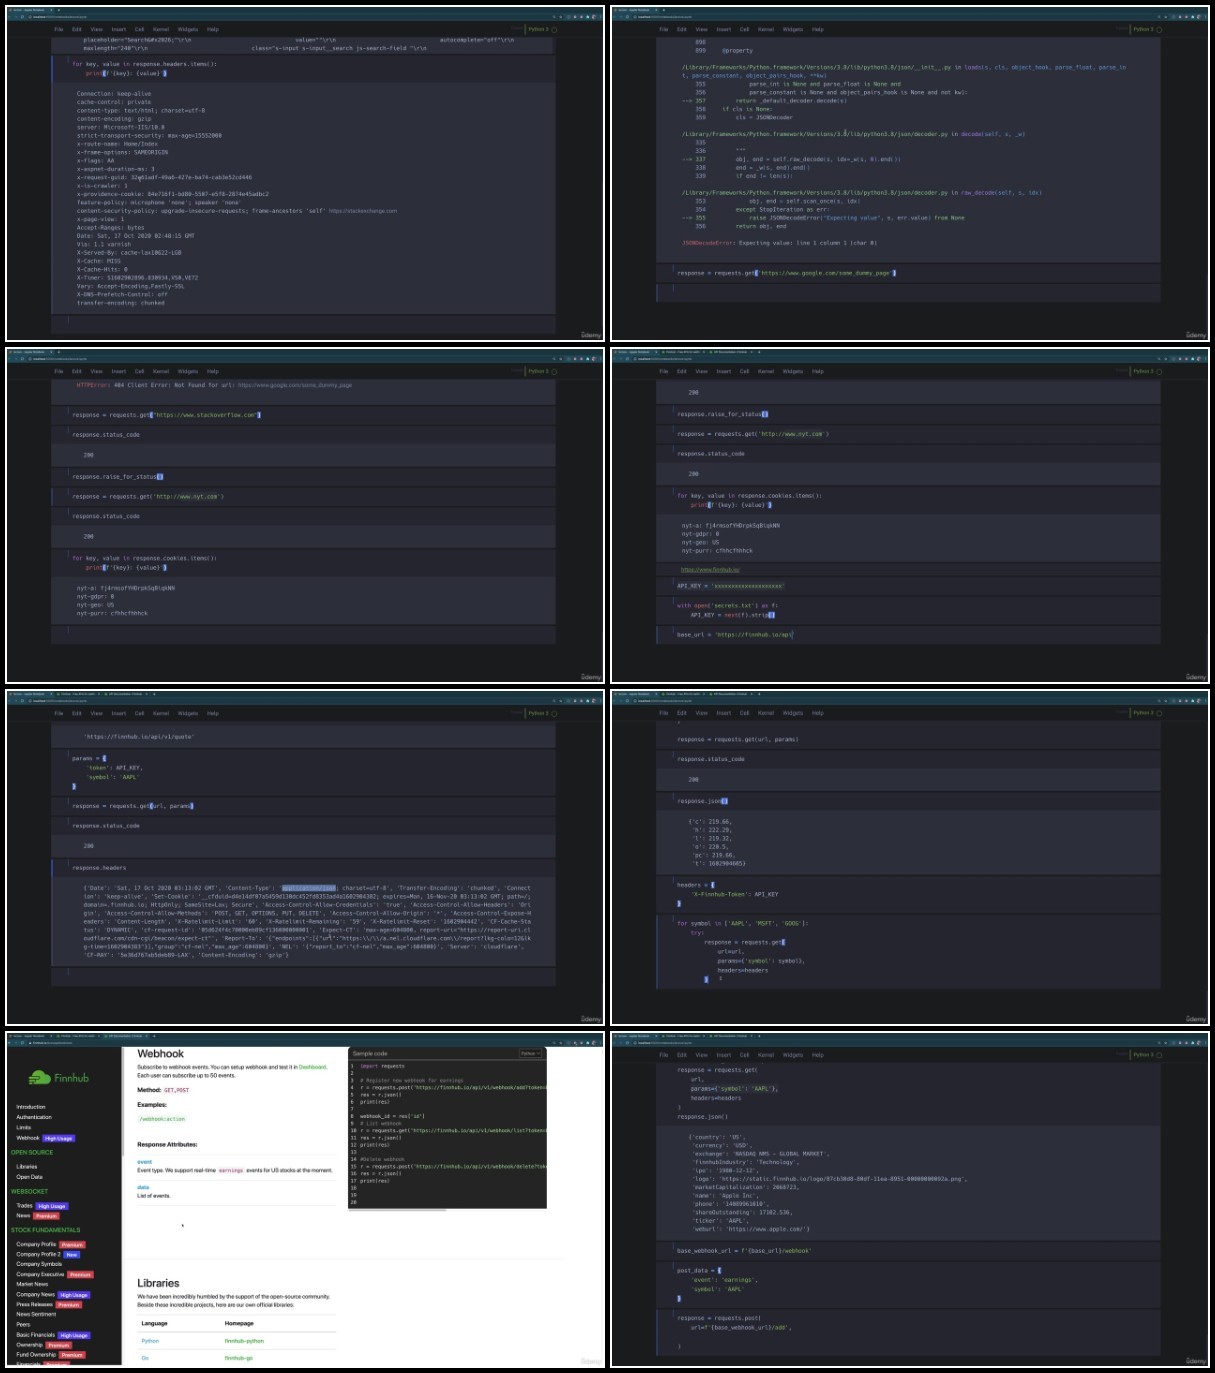The image size is (1215, 1373).
Task: Open Company Profile 2 in the Finnhub sidebar
Action: (38, 1254)
